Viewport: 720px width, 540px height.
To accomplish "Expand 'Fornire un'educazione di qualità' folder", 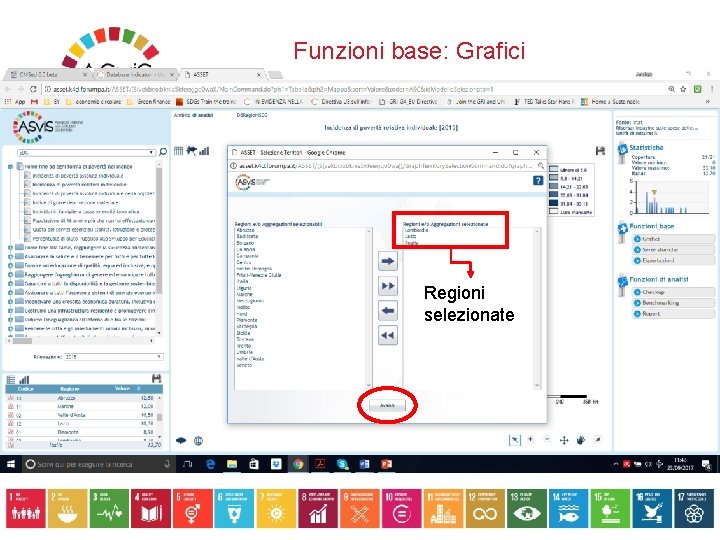I will [x=10, y=265].
